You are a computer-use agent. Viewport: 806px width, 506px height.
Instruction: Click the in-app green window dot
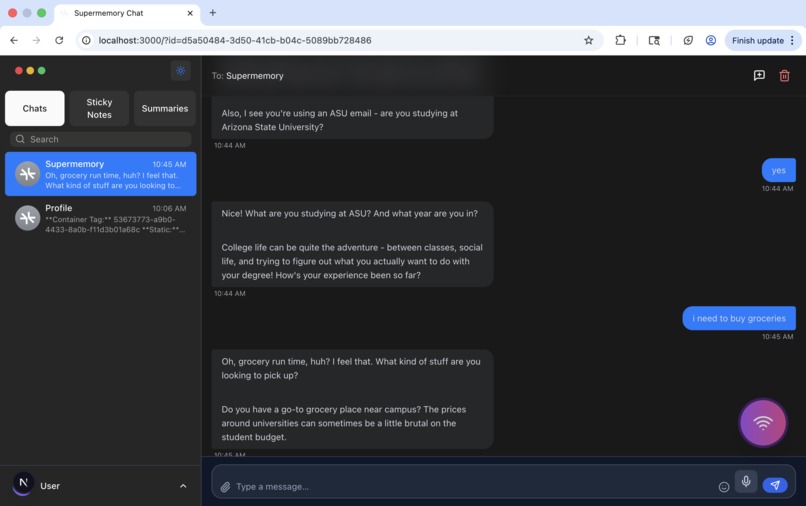[42, 70]
